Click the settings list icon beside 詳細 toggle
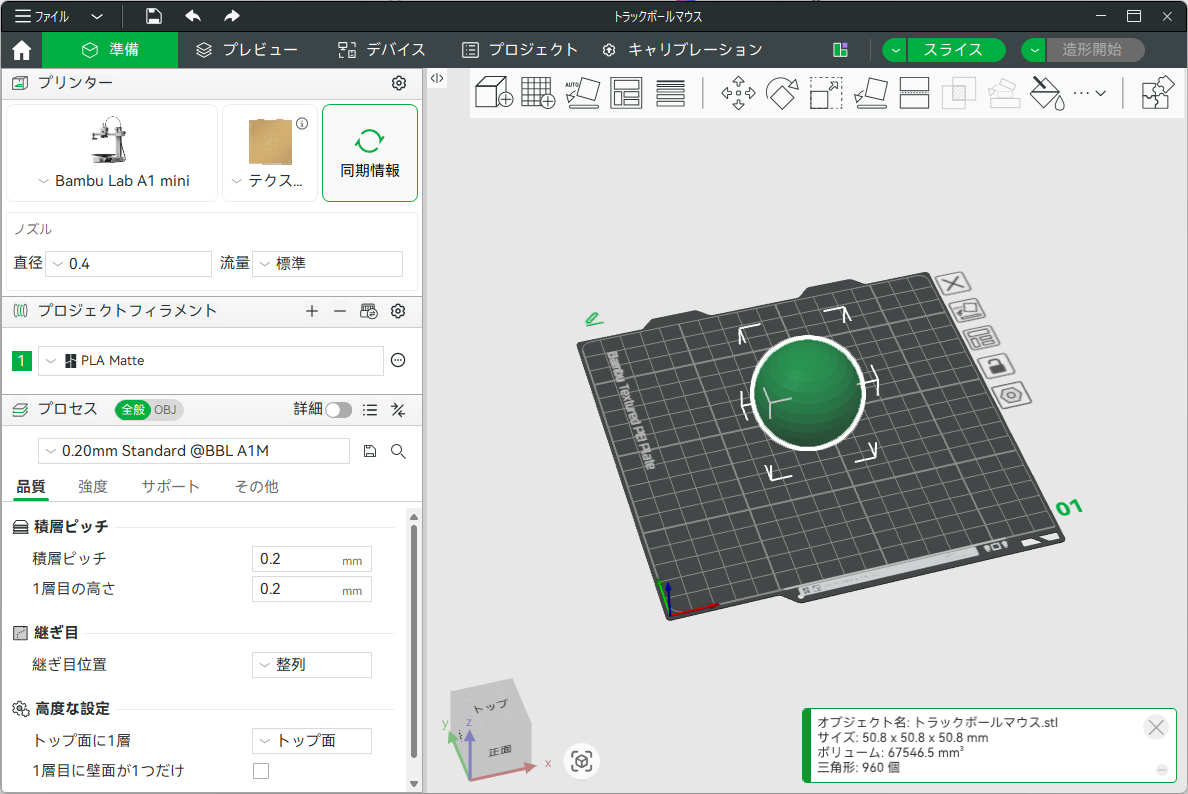Screen dimensions: 1188x794 (370, 410)
